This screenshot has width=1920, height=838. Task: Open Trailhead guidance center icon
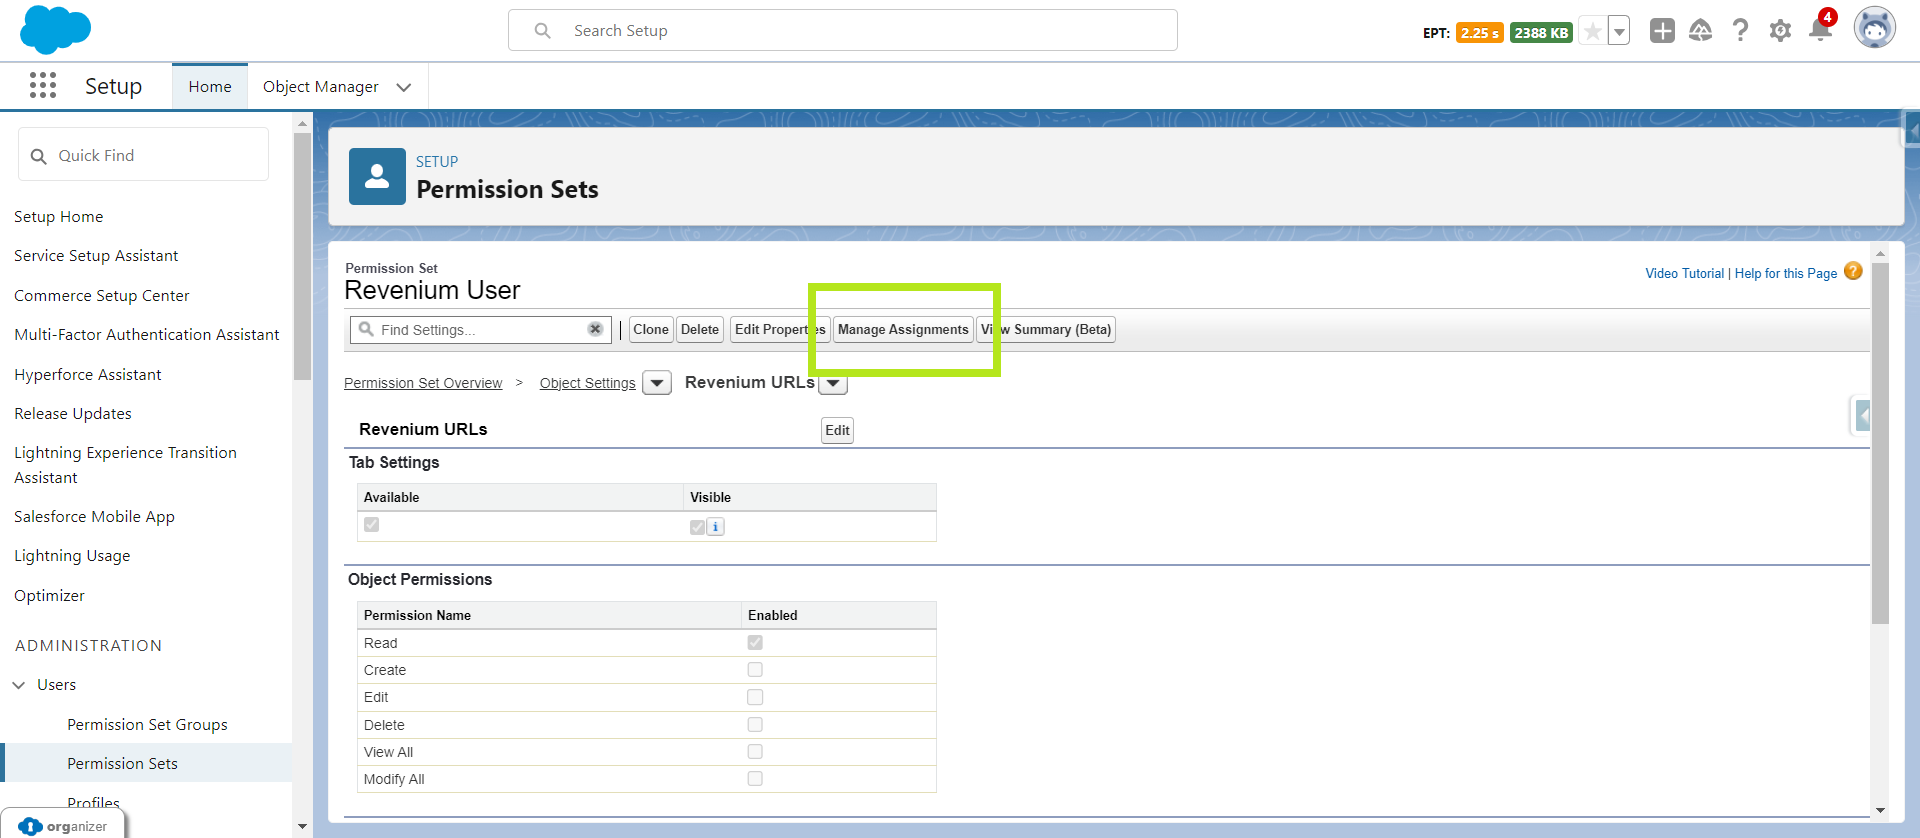(x=1700, y=31)
